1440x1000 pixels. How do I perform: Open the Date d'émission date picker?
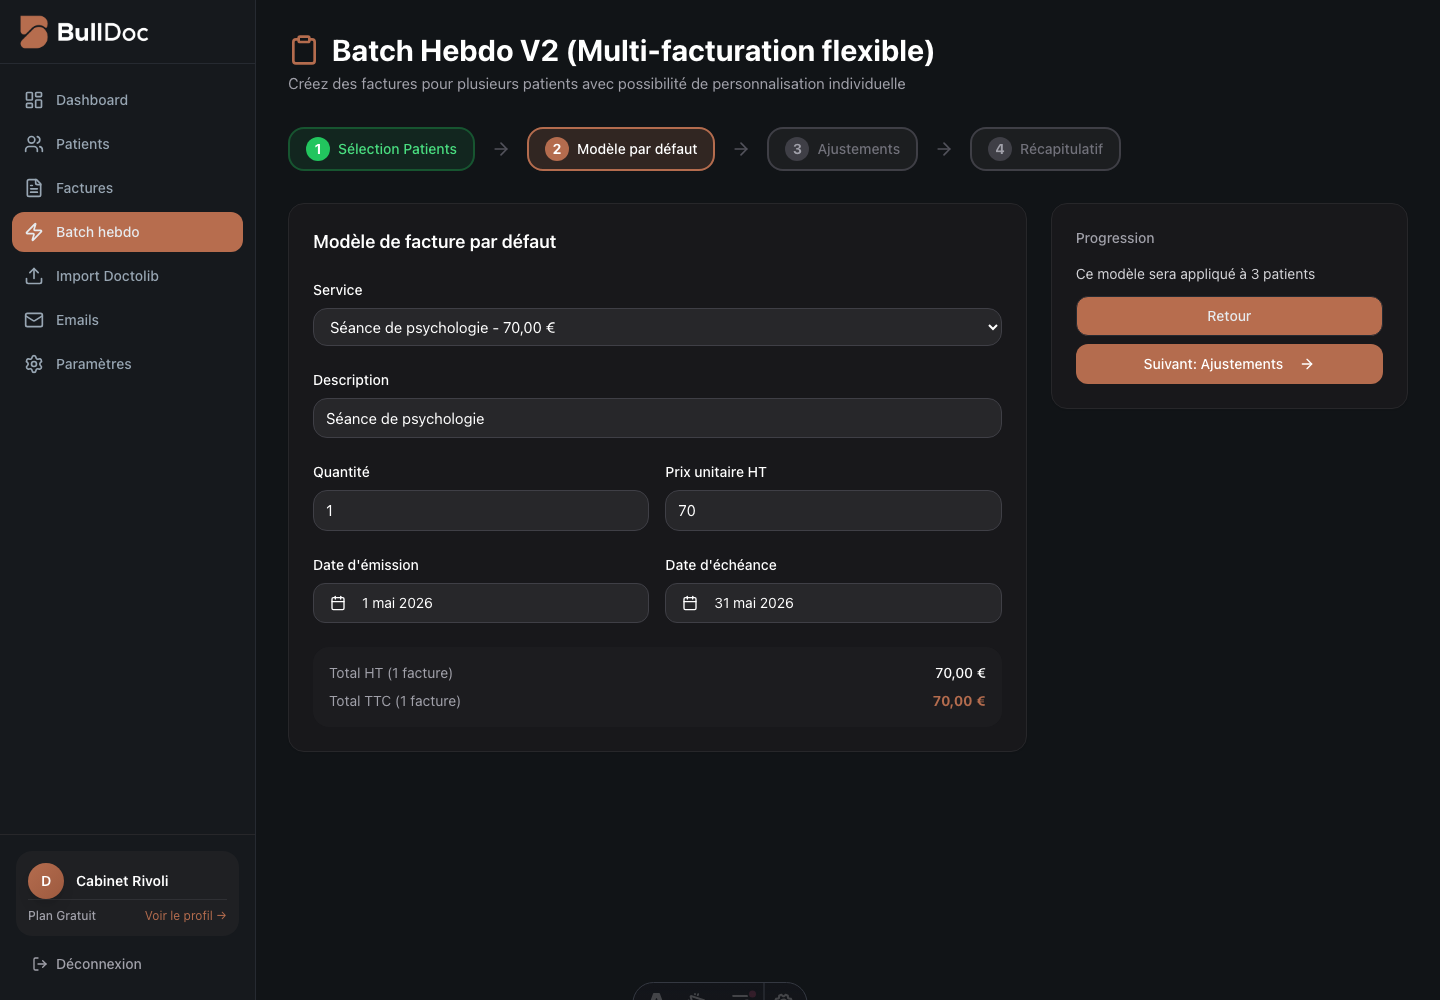481,603
